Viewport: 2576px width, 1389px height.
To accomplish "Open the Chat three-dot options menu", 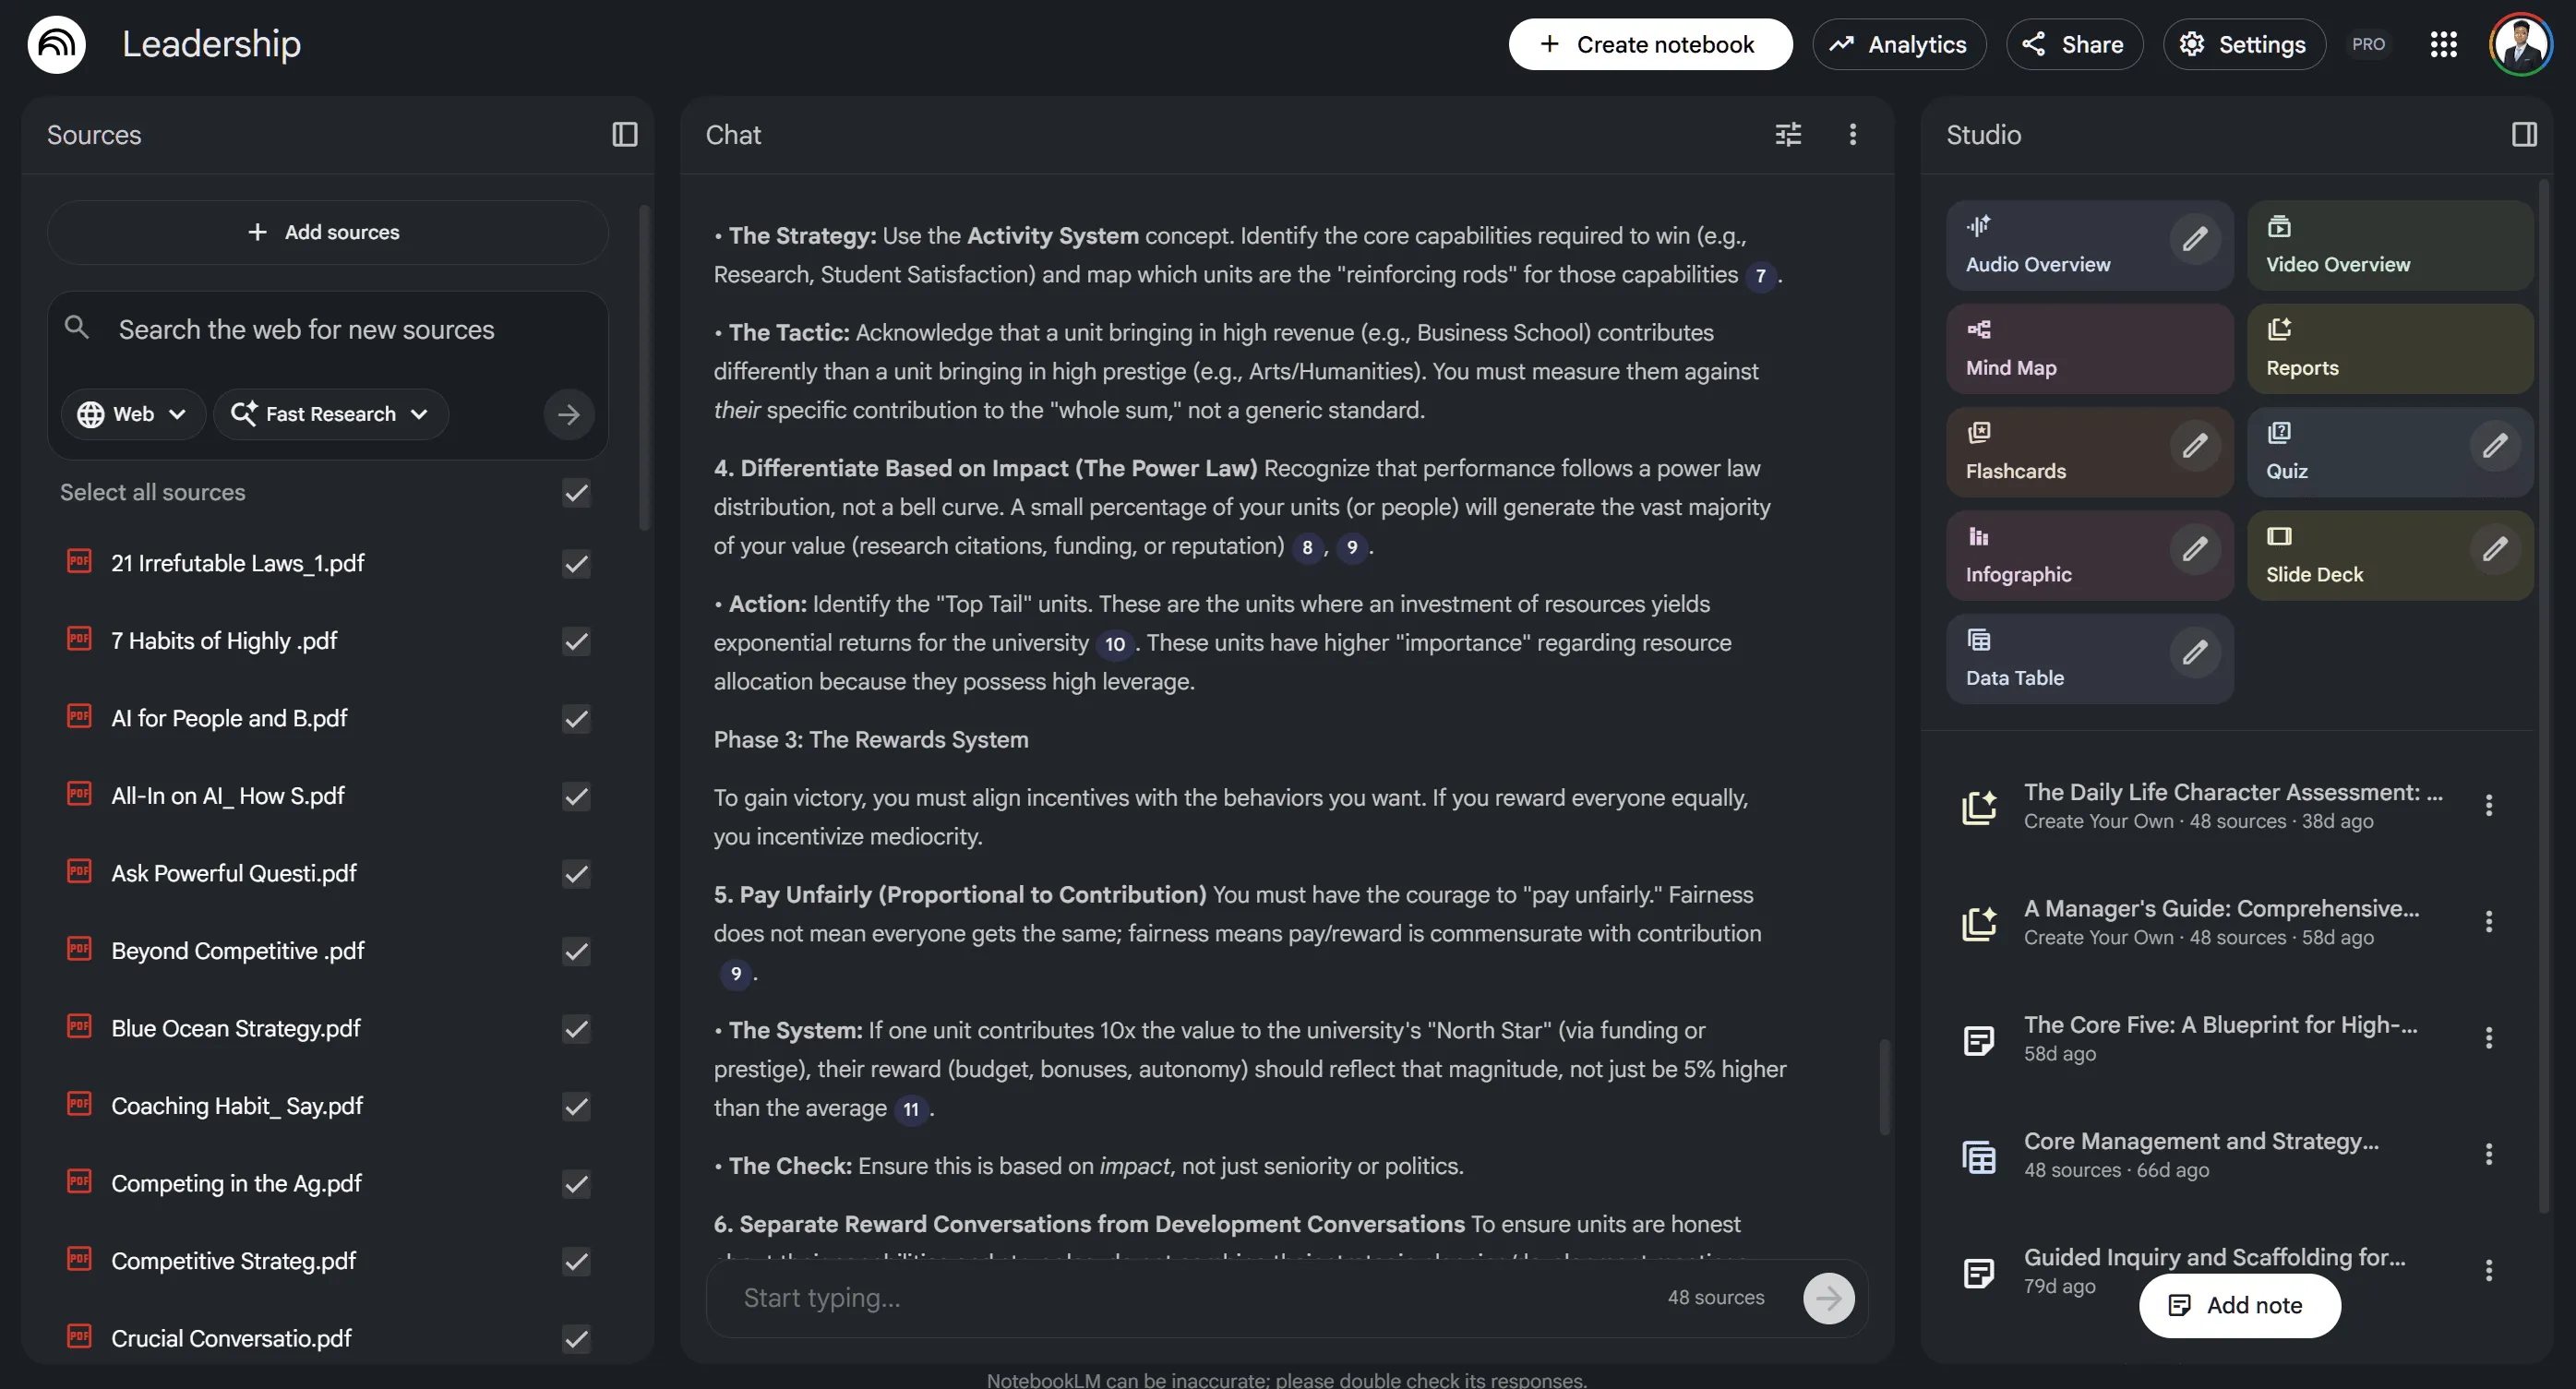I will coord(1852,135).
